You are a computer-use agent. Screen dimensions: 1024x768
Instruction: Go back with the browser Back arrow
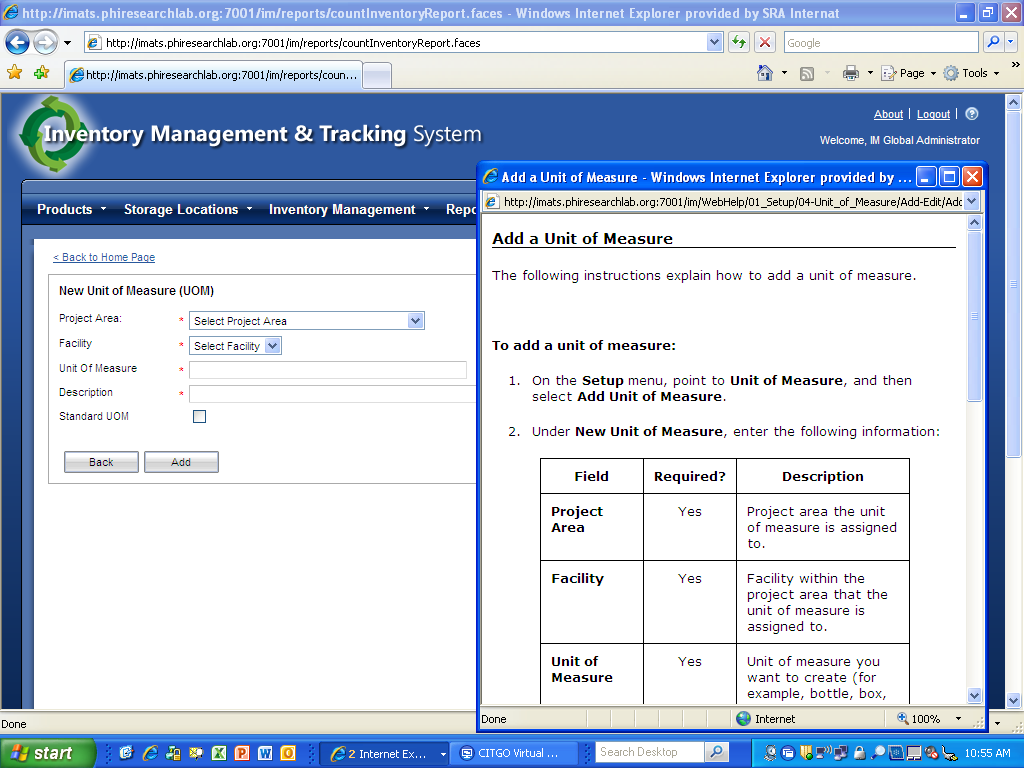click(x=18, y=43)
